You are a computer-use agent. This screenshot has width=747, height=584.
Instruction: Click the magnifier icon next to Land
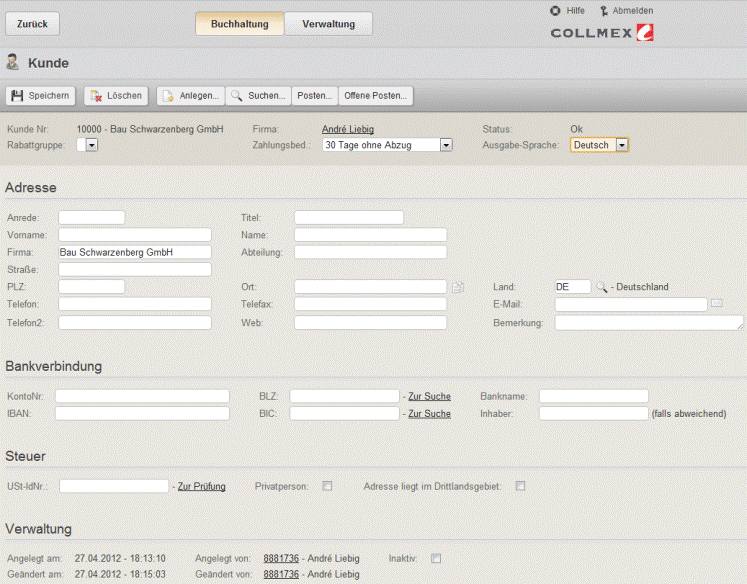[602, 287]
